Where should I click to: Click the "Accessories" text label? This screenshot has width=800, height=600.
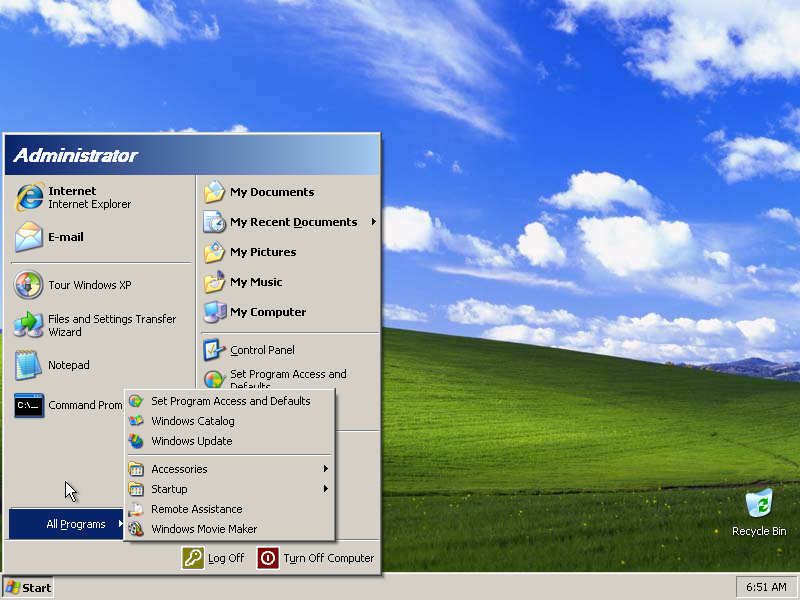click(x=179, y=469)
